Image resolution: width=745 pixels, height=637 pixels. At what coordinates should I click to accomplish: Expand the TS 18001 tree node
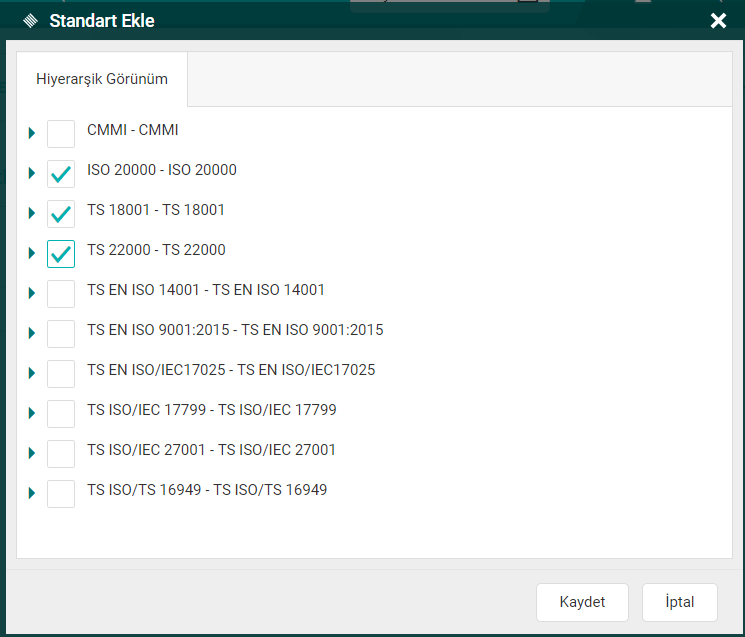(x=32, y=212)
